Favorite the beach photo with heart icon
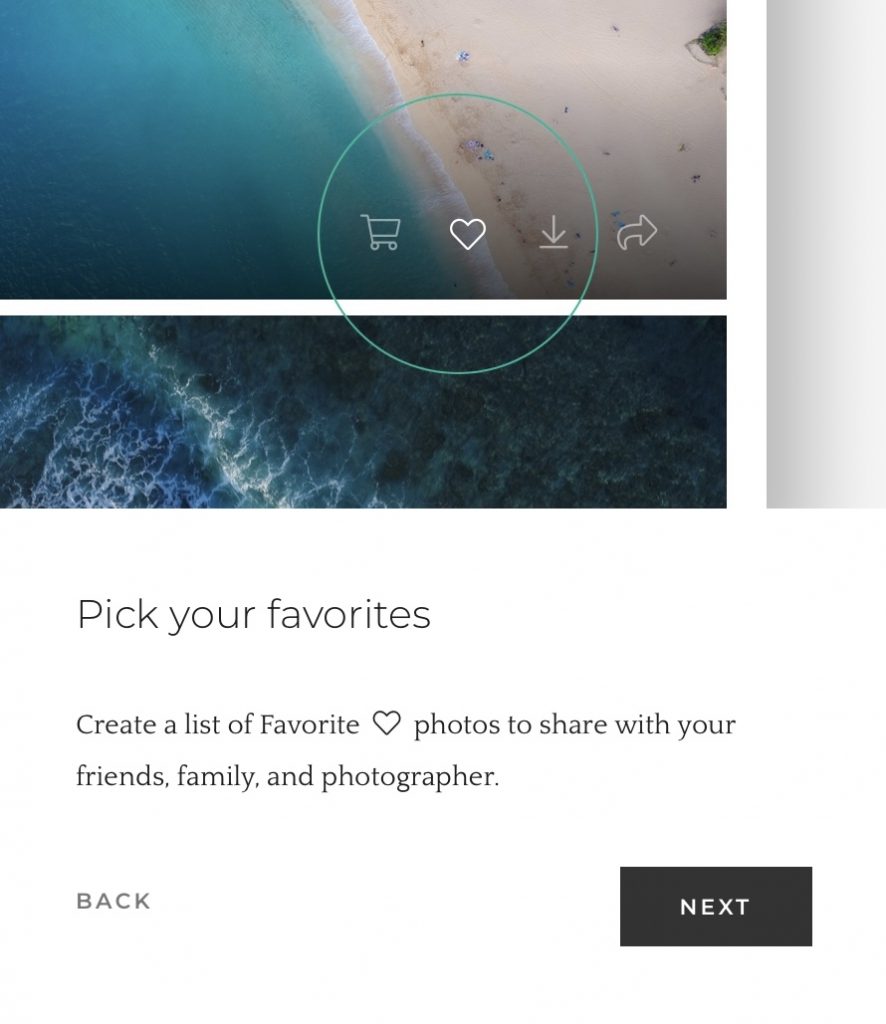 click(467, 233)
